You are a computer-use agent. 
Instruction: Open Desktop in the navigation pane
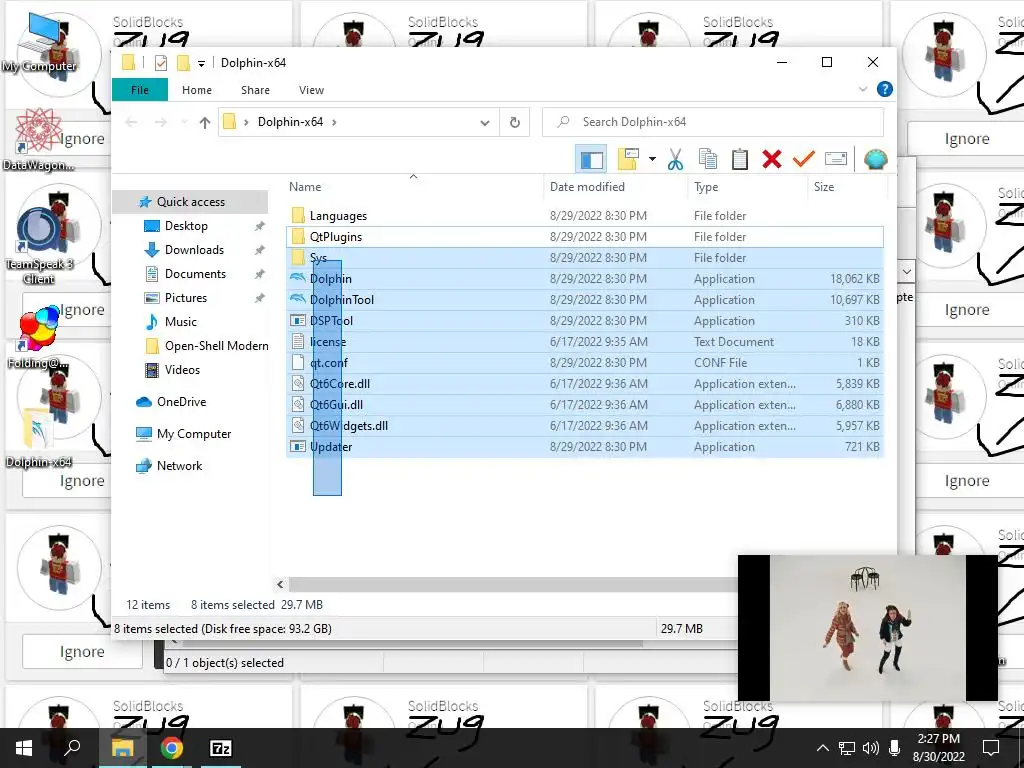(x=186, y=226)
